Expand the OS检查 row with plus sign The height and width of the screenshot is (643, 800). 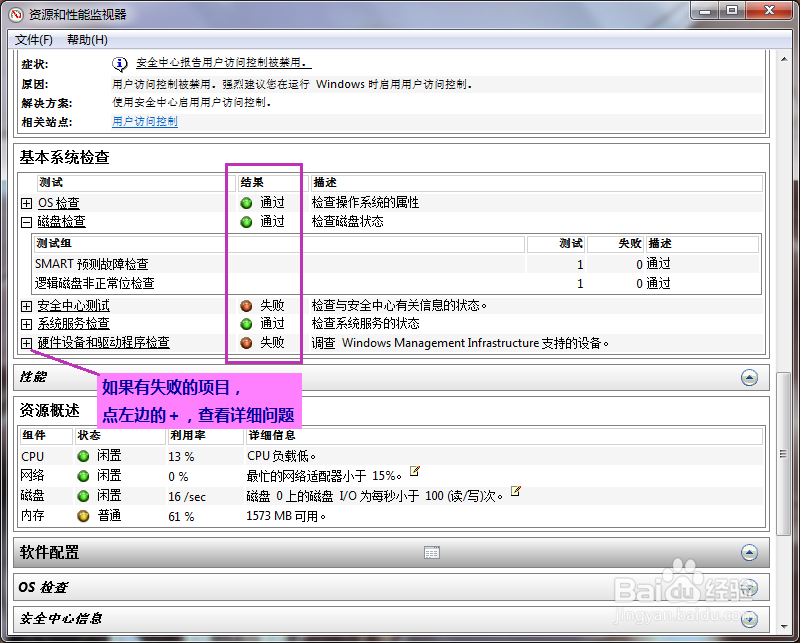(x=26, y=202)
